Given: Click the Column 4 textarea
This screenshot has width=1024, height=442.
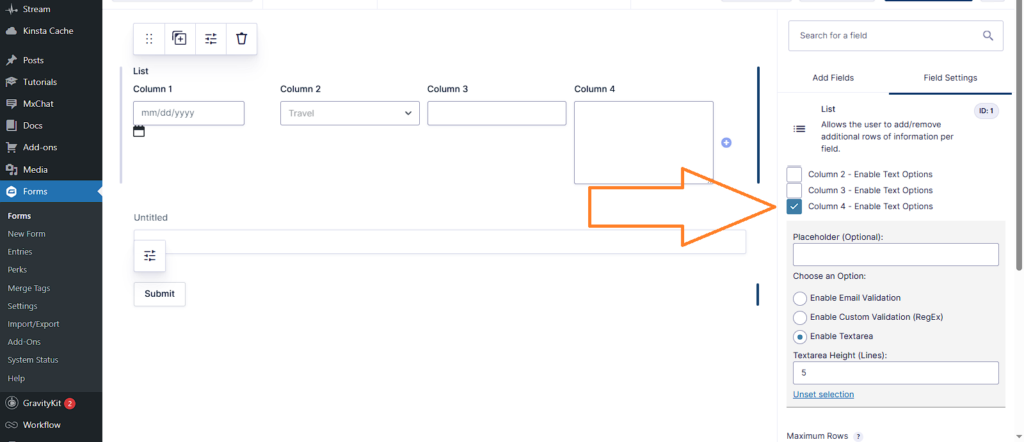Looking at the screenshot, I should tap(644, 142).
